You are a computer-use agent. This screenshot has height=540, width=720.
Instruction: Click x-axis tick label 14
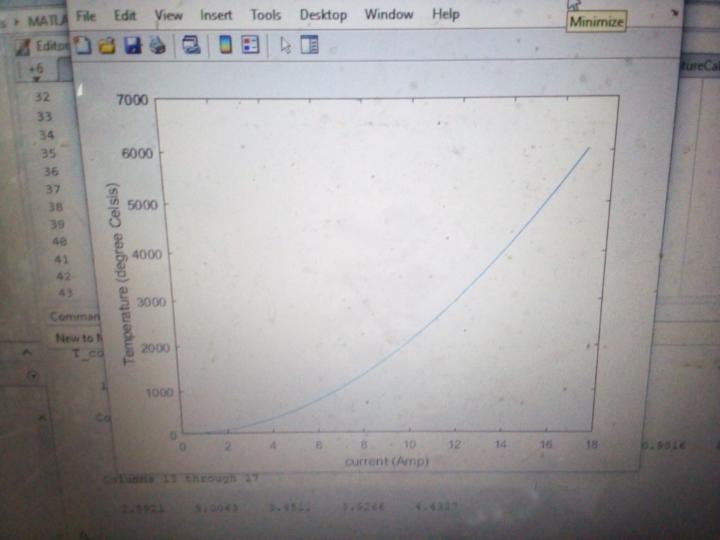(x=501, y=444)
